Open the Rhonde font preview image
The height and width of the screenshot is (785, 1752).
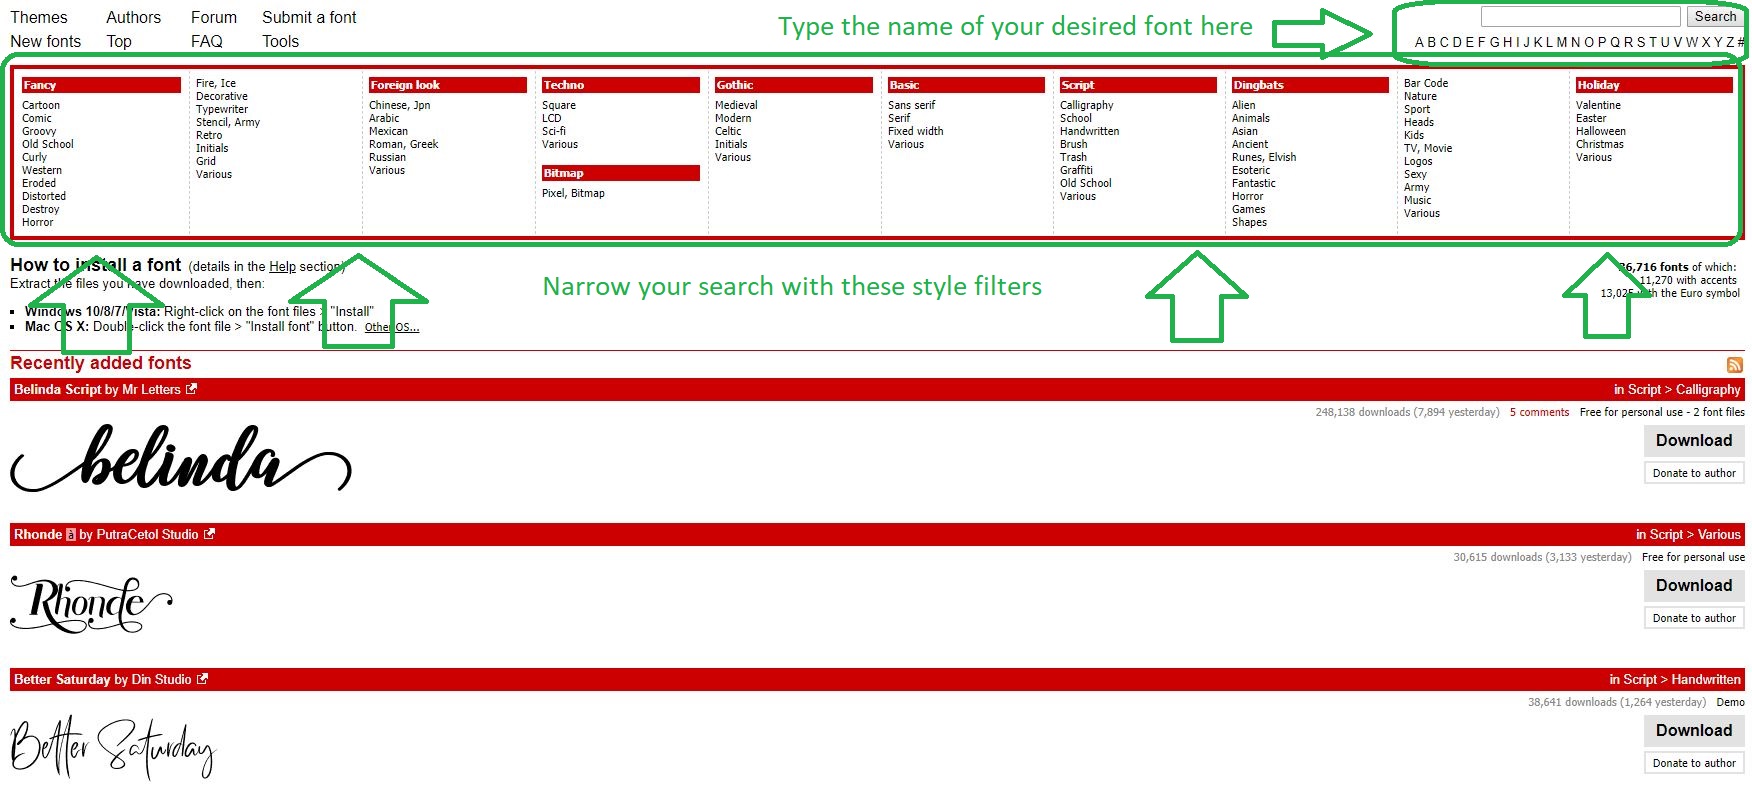click(91, 604)
